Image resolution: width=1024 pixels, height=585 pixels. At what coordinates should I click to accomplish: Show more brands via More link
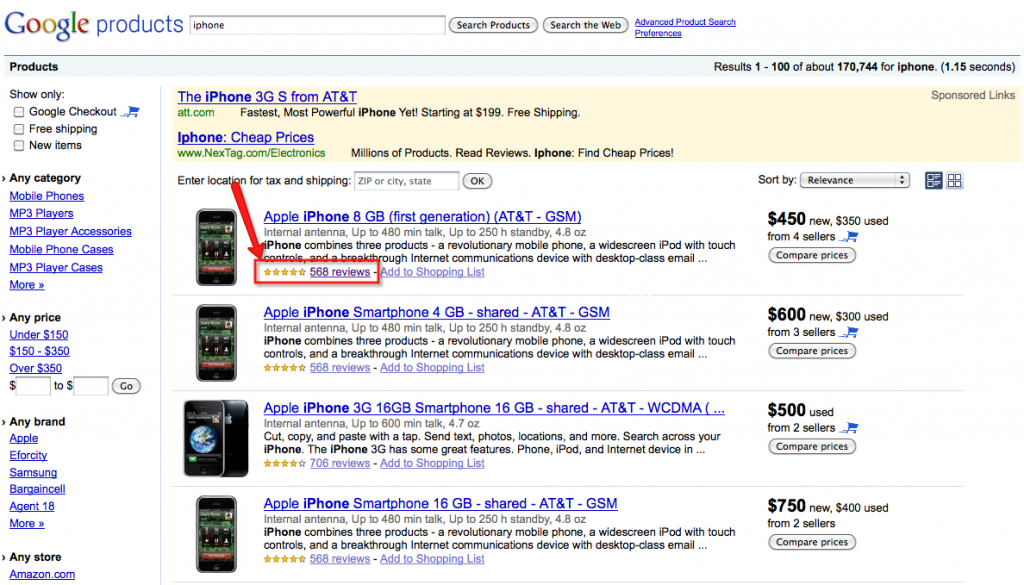click(x=27, y=524)
